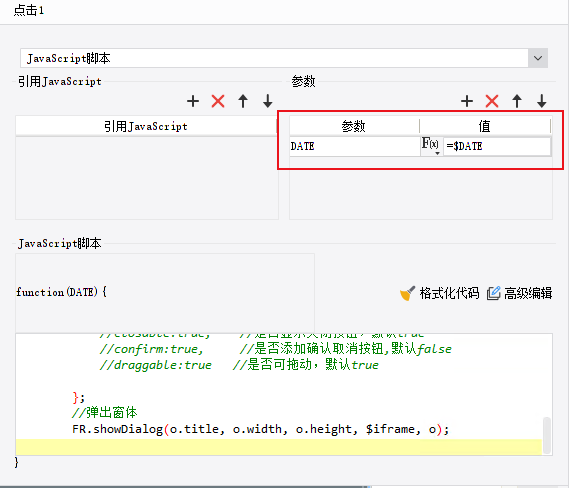Click the 格式化代码 format code button
The width and height of the screenshot is (569, 488).
[x=439, y=293]
